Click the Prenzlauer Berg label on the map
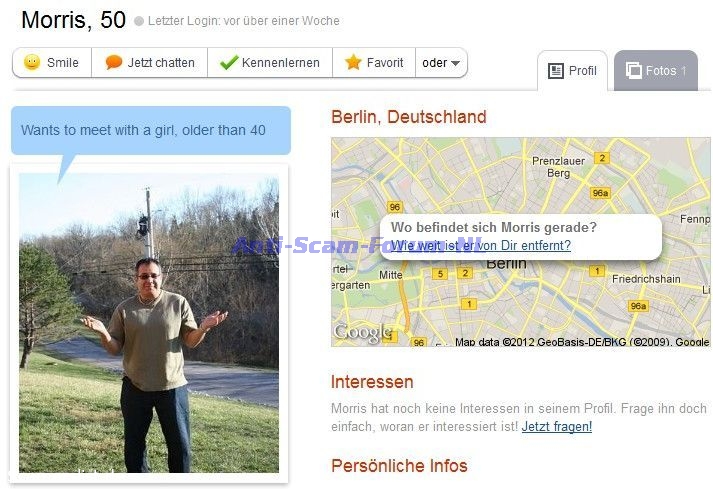The width and height of the screenshot is (713, 489). click(x=558, y=167)
